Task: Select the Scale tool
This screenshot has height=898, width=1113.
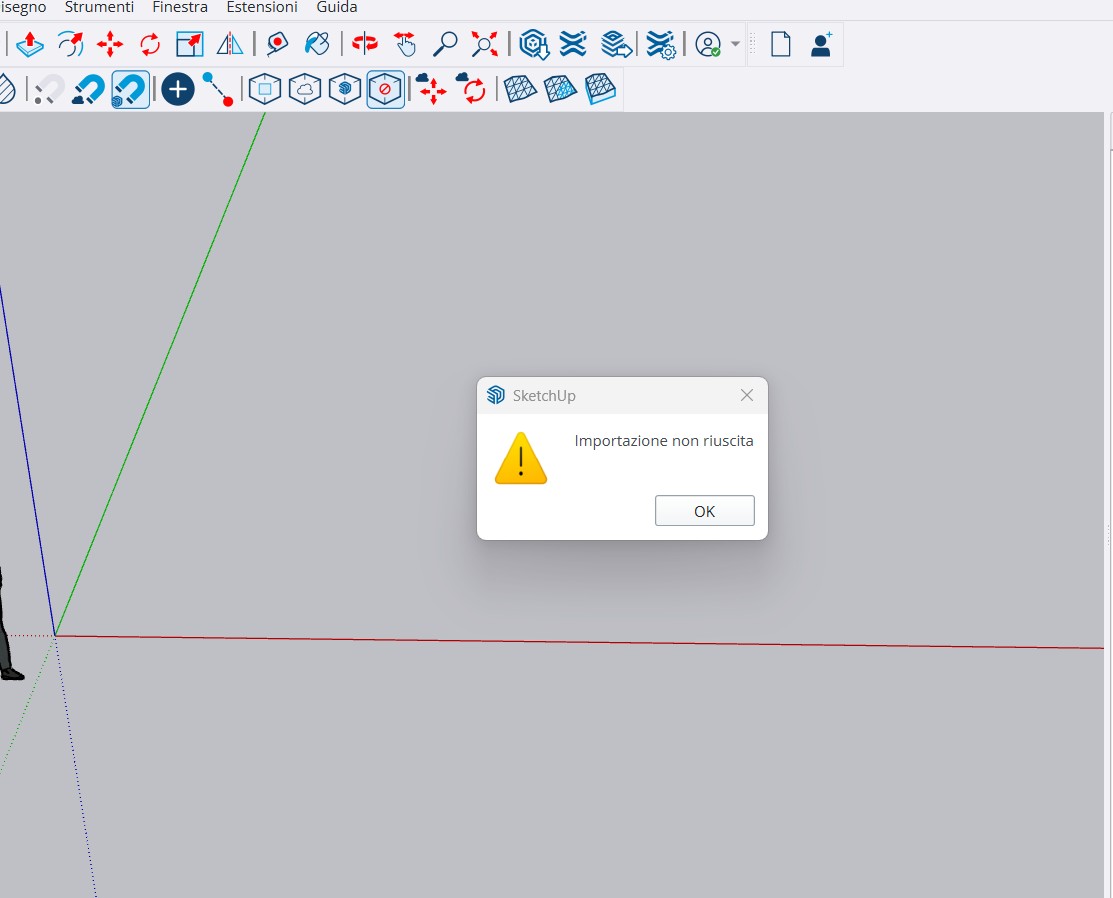Action: [x=190, y=44]
